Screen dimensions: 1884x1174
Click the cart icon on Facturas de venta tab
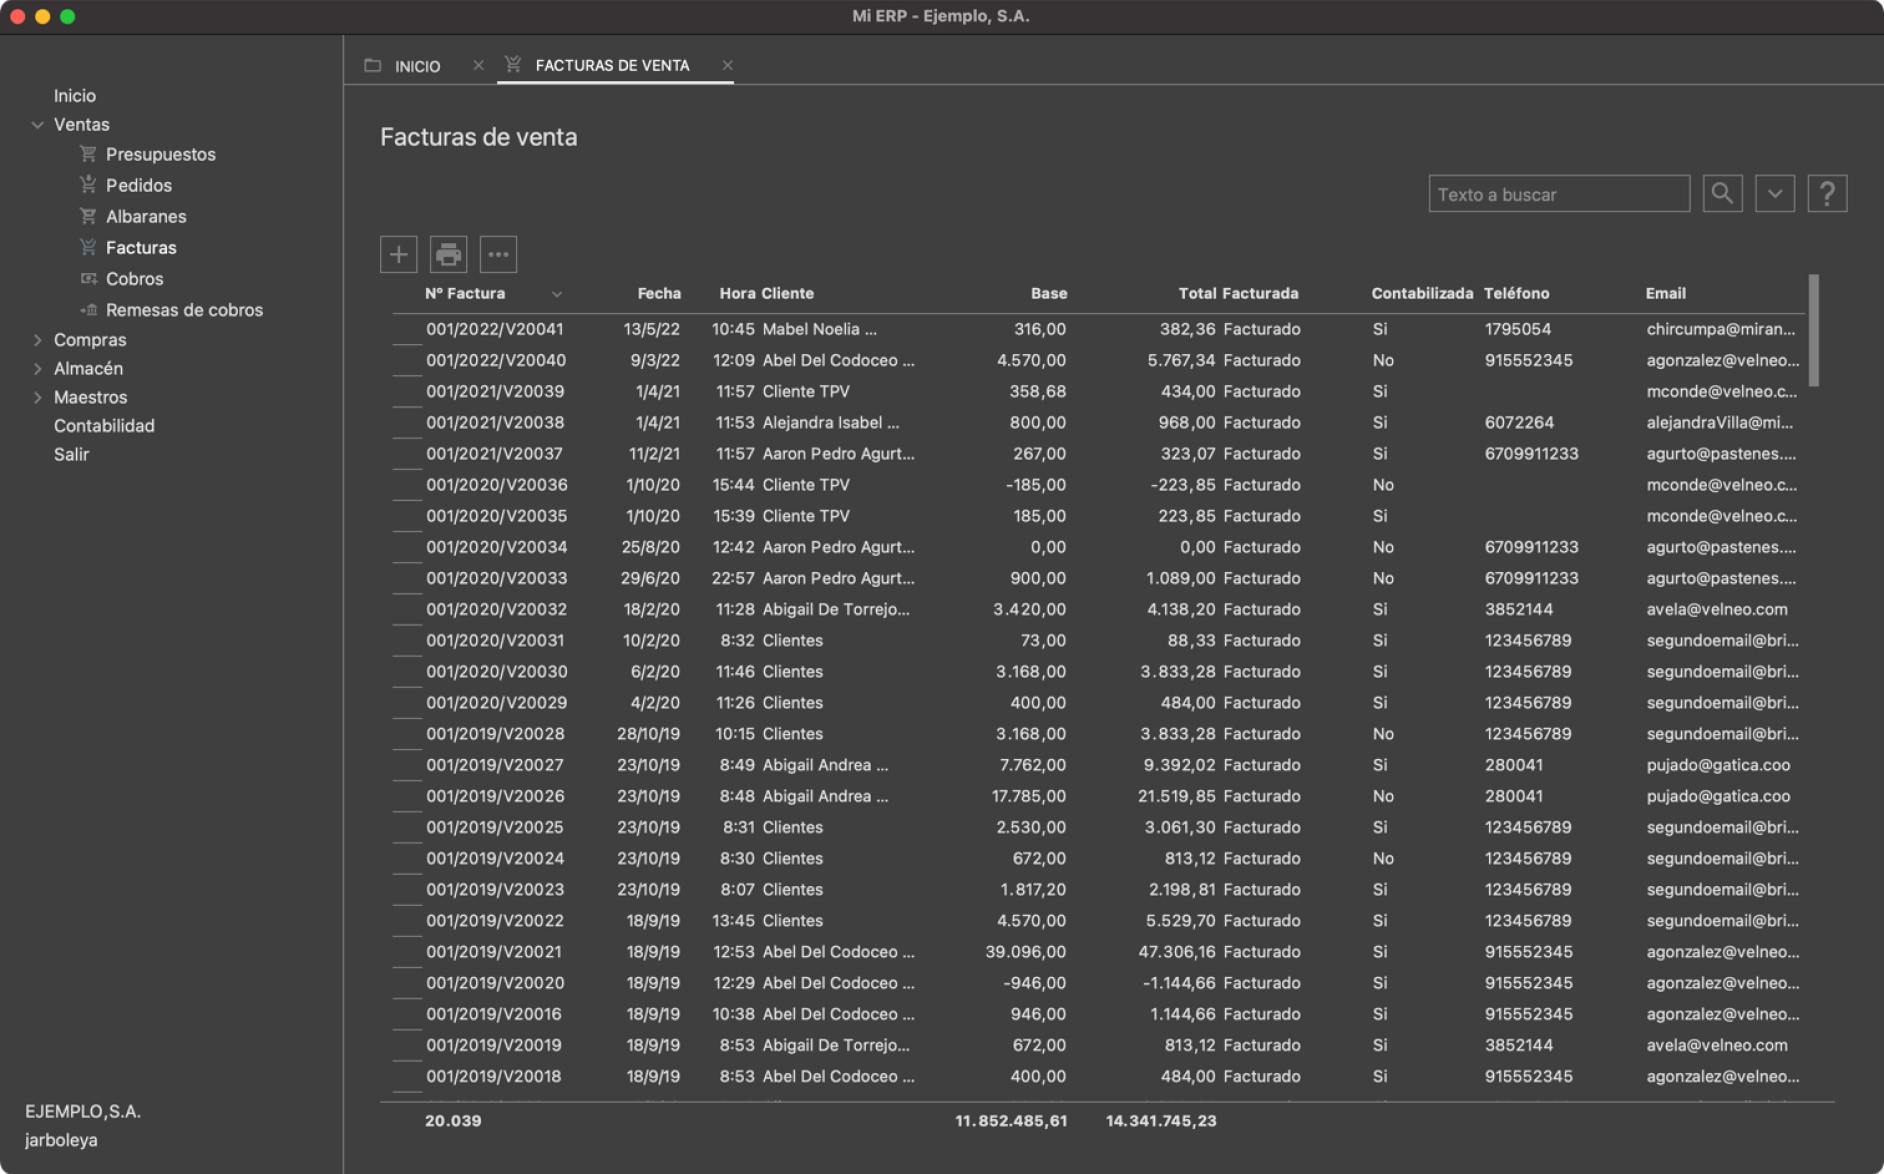coord(513,64)
